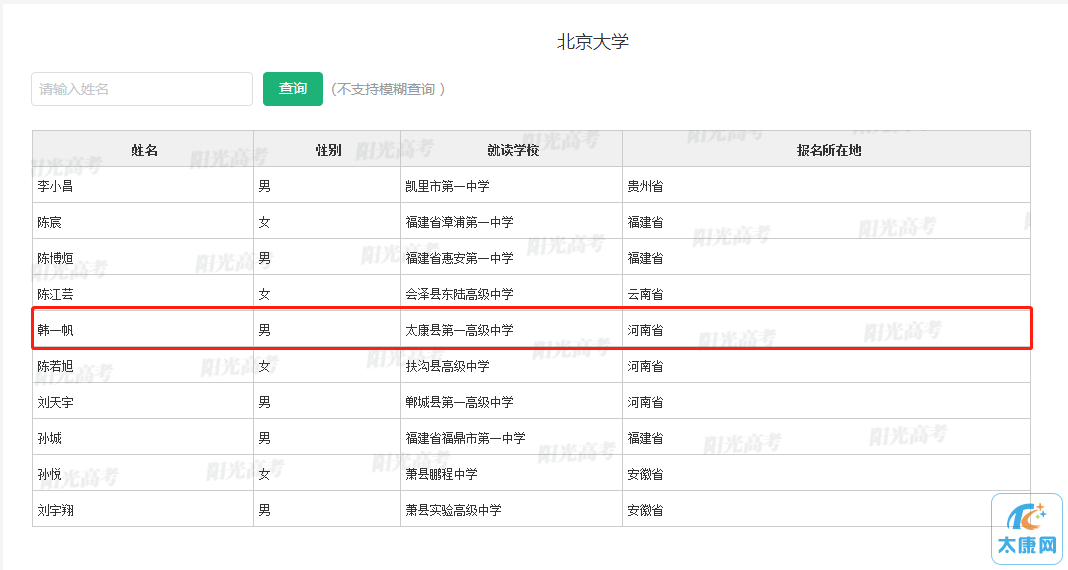Click gender 男 in 韩一帆's row
This screenshot has height=570, width=1068.
(x=264, y=330)
